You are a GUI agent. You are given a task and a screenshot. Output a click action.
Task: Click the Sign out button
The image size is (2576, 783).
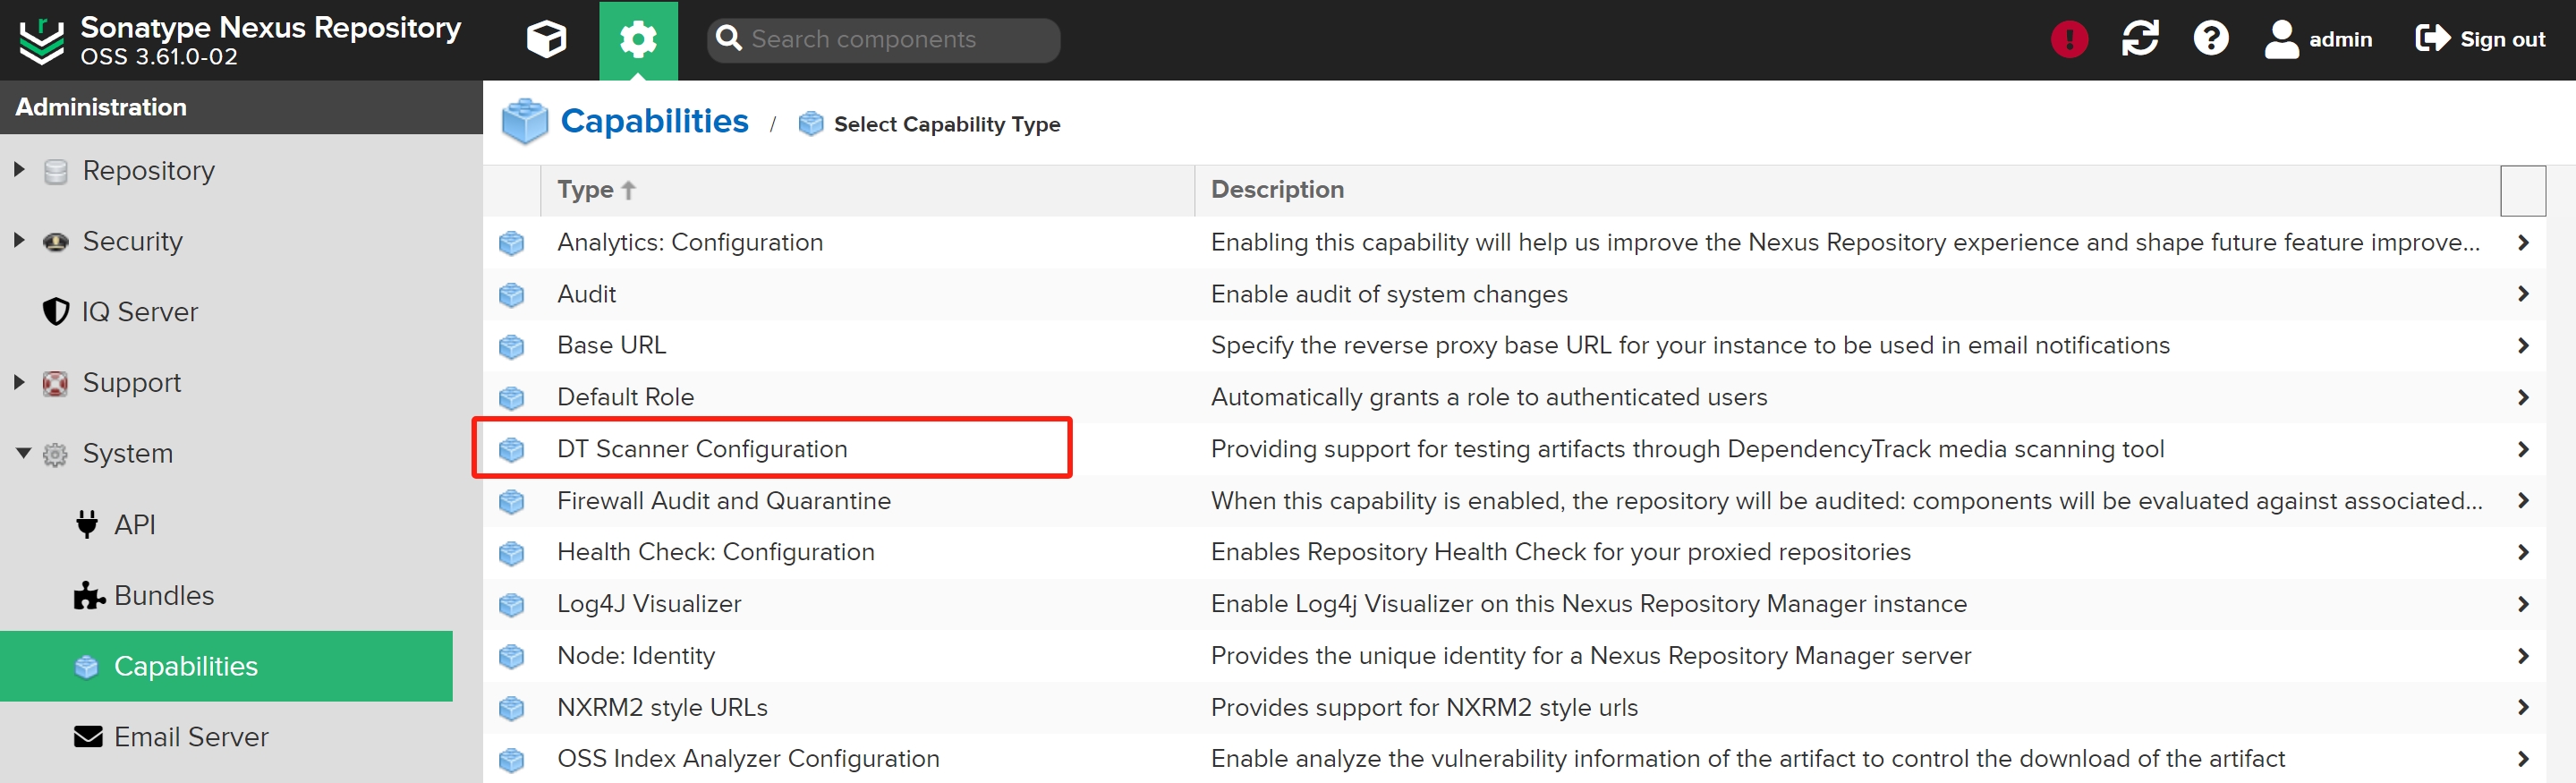click(2480, 40)
